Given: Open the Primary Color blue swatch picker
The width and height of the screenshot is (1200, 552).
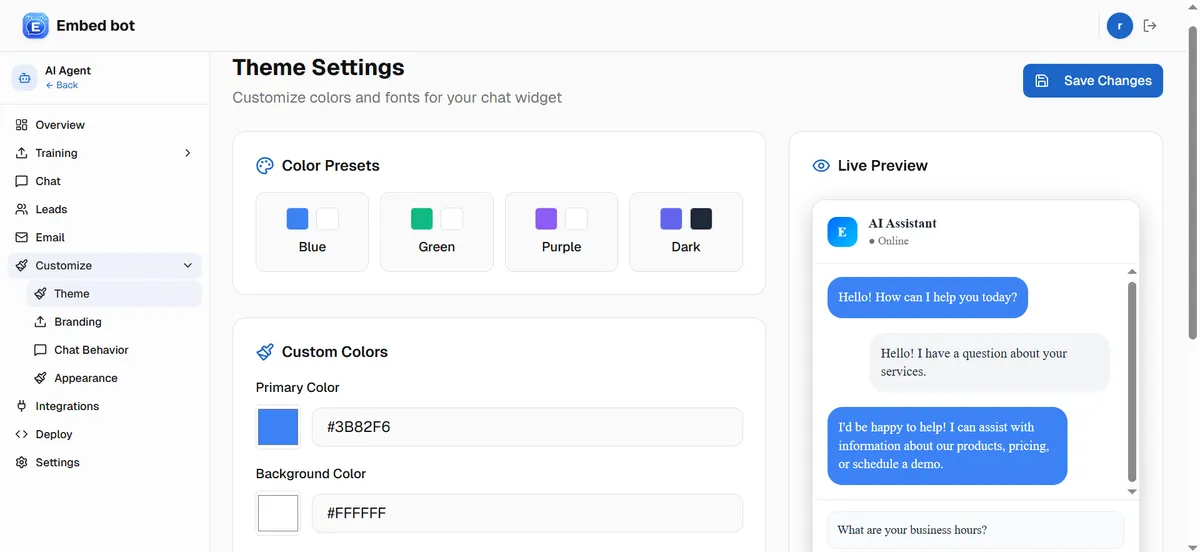Looking at the screenshot, I should point(278,427).
